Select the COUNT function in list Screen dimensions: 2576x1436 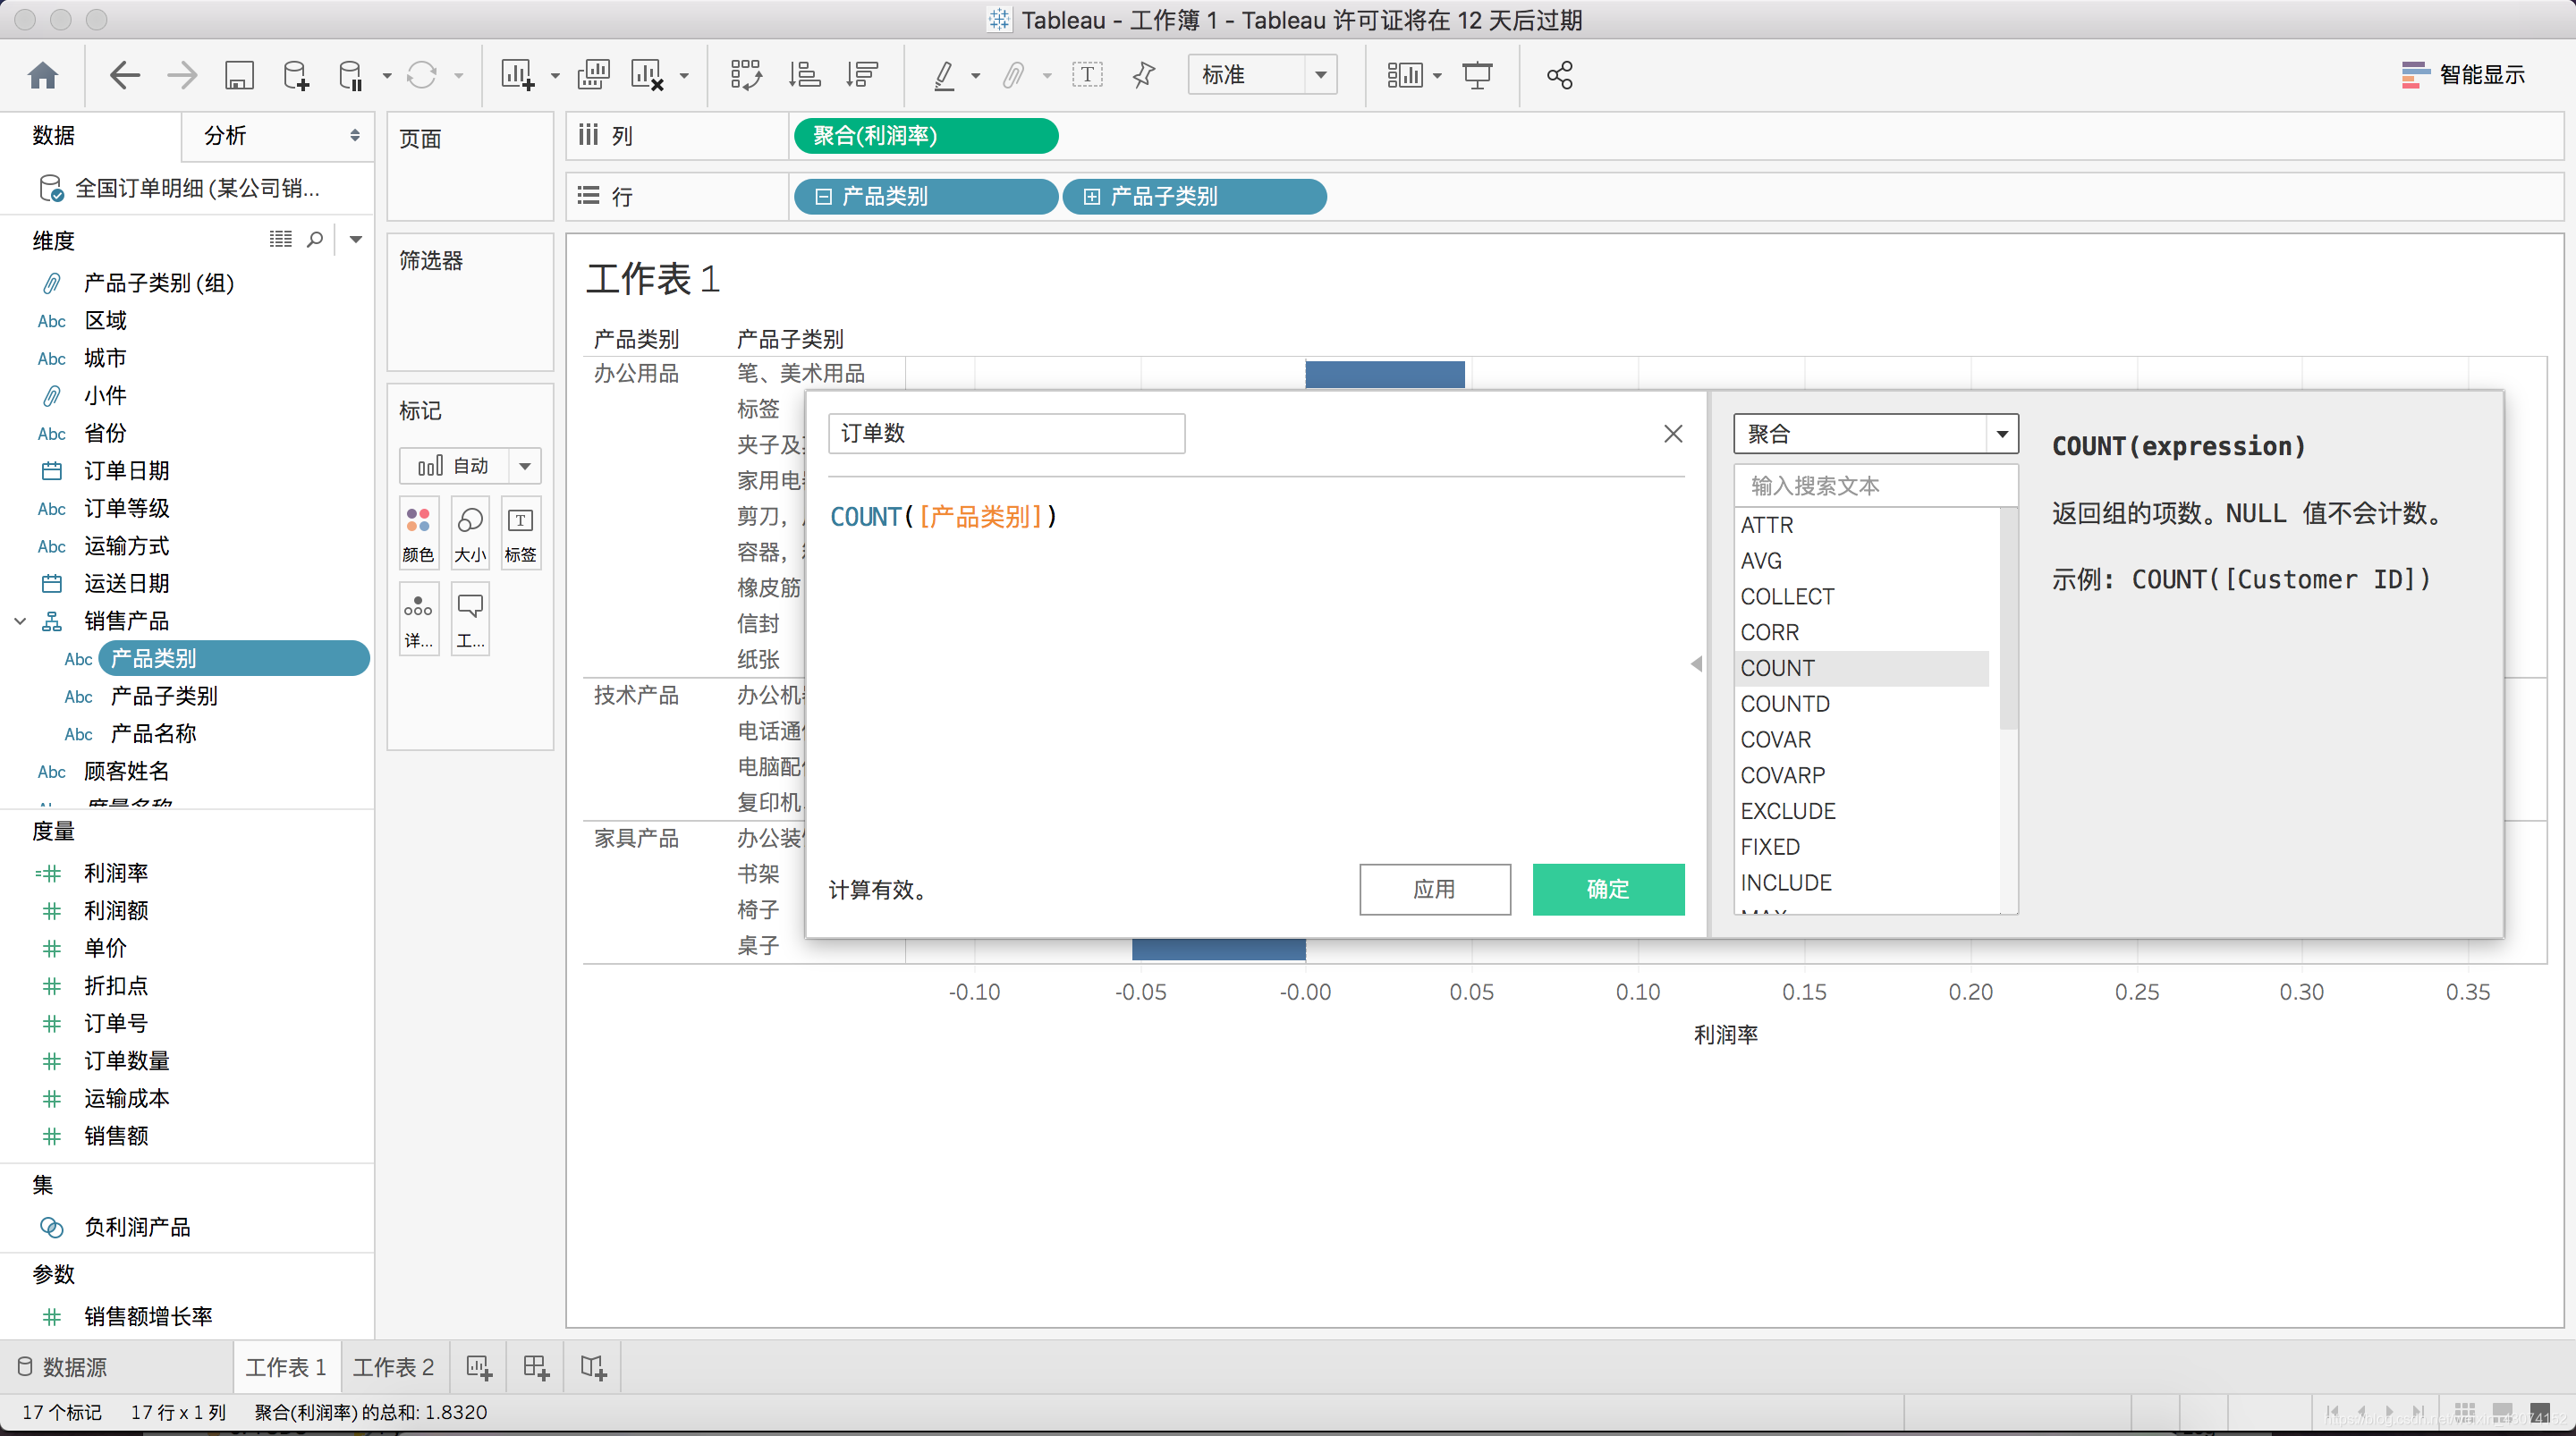(1862, 668)
